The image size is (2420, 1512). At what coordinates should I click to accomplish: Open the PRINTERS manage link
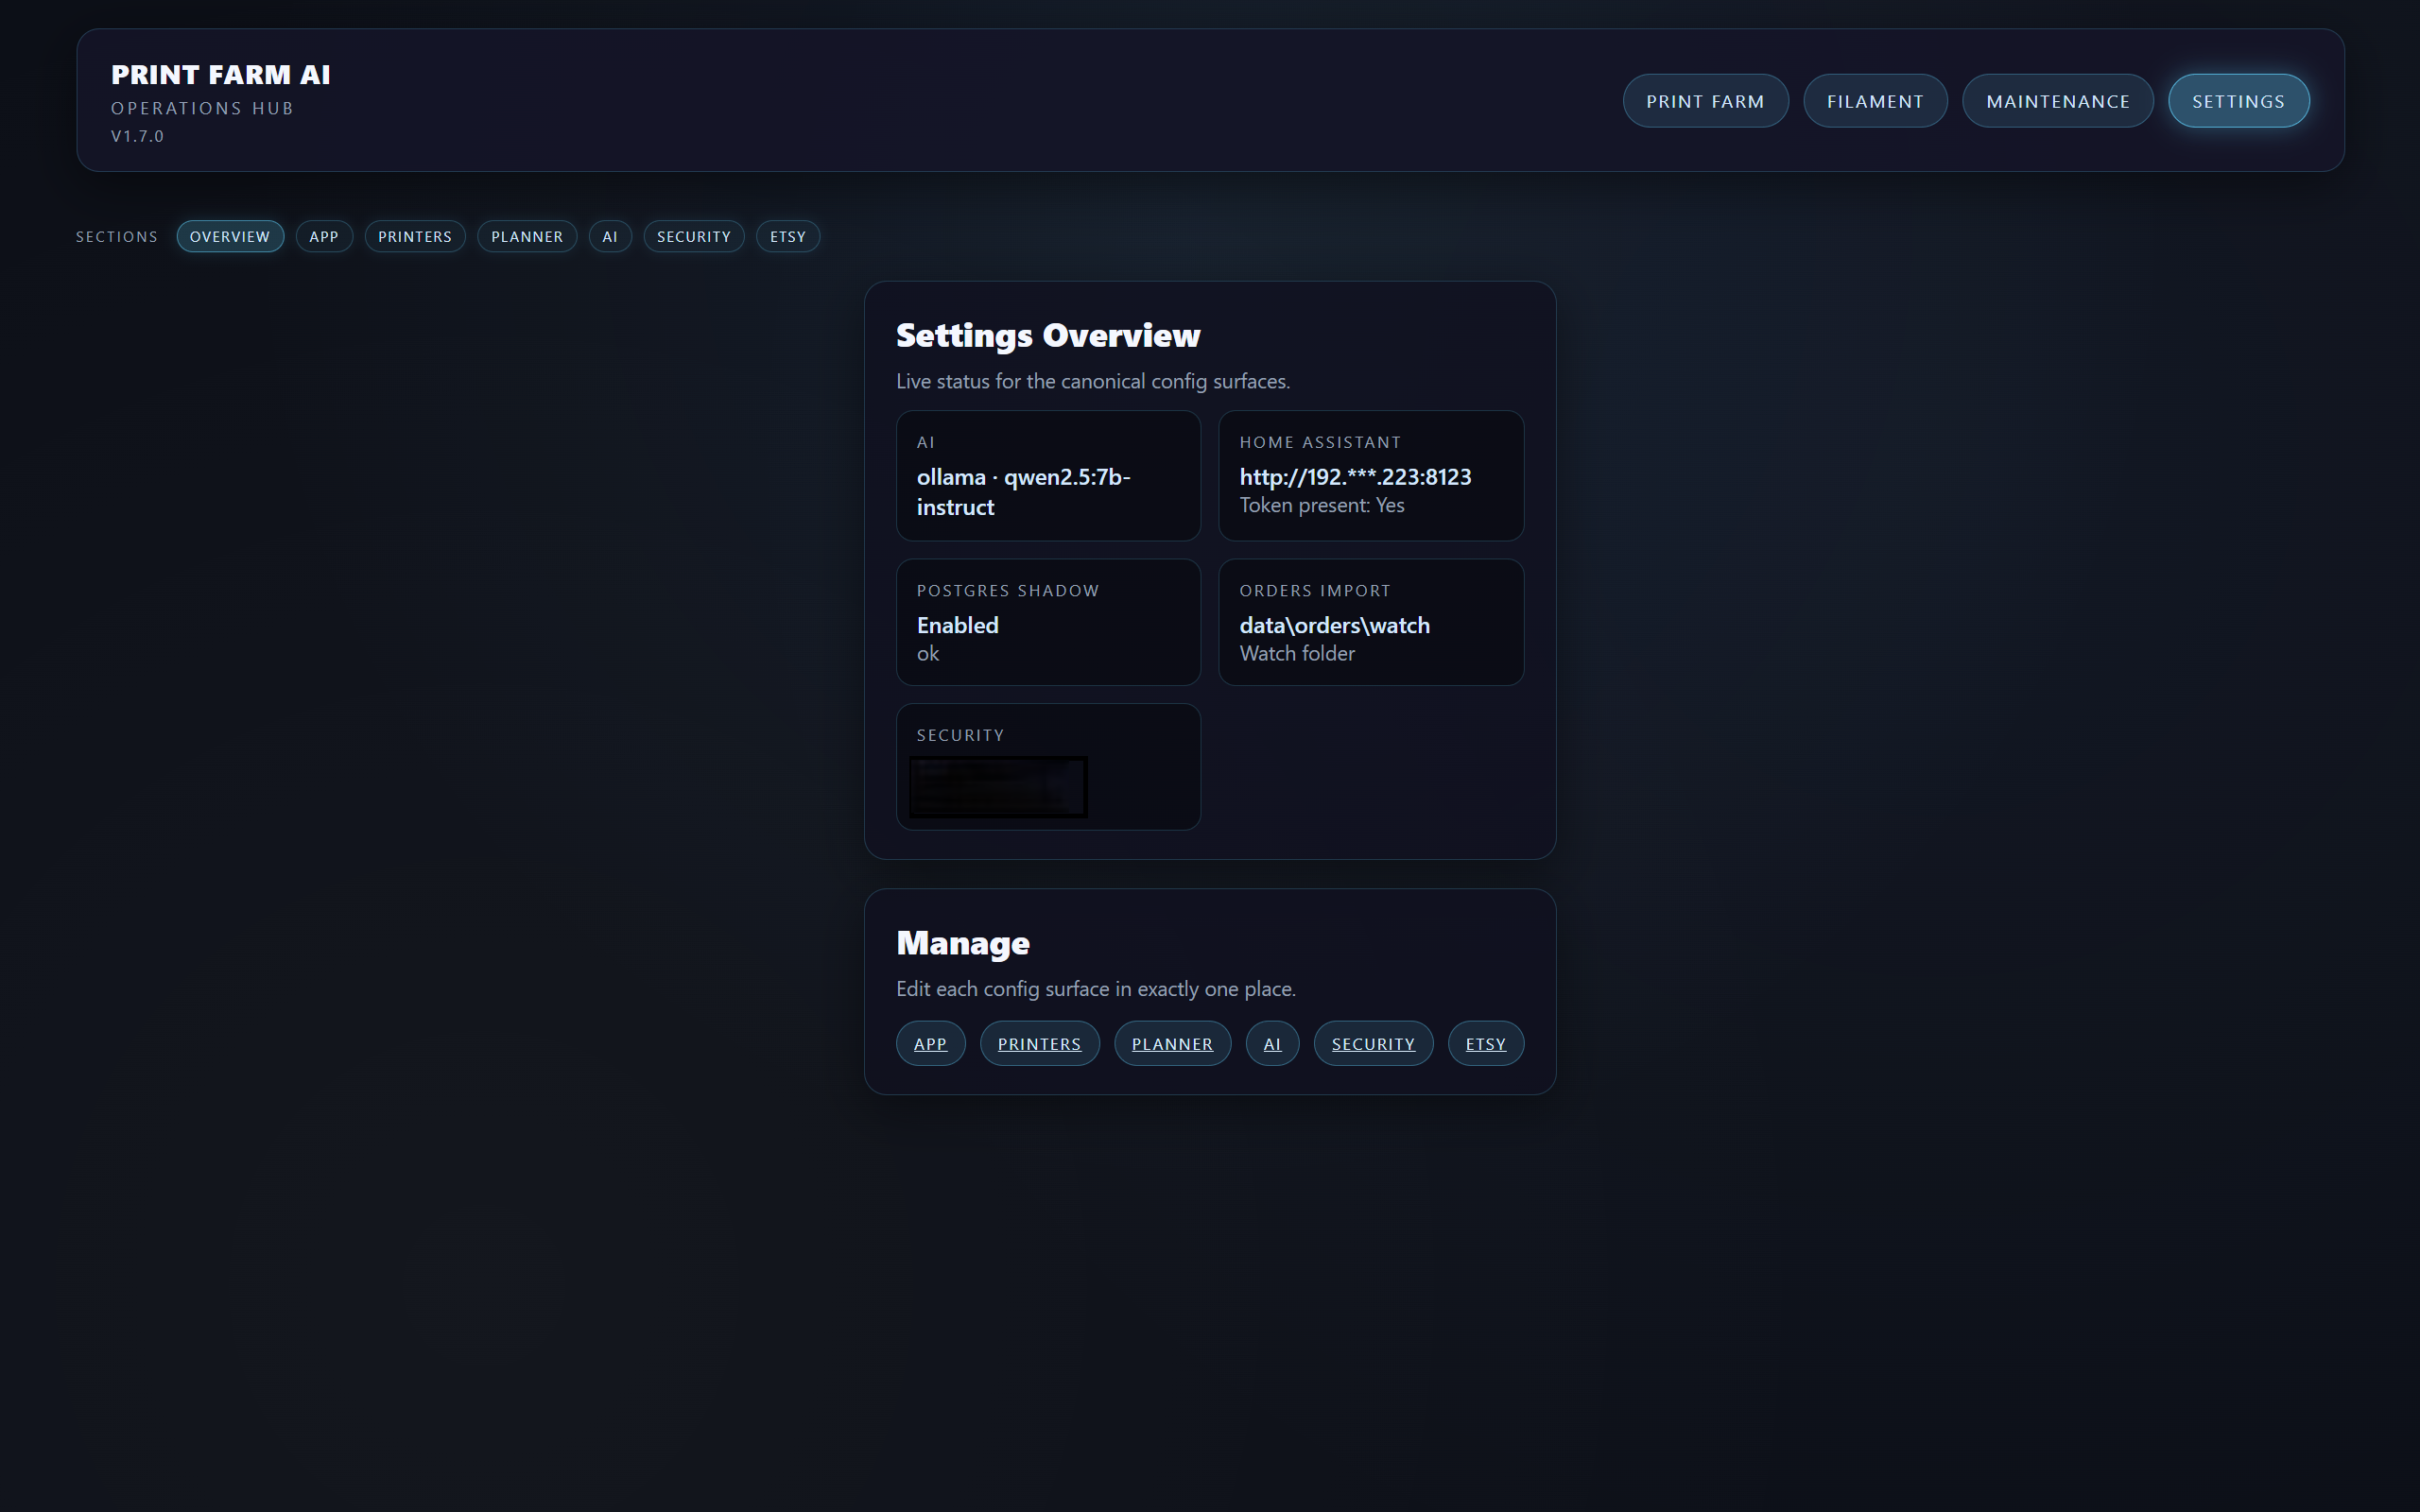[x=1039, y=1043]
